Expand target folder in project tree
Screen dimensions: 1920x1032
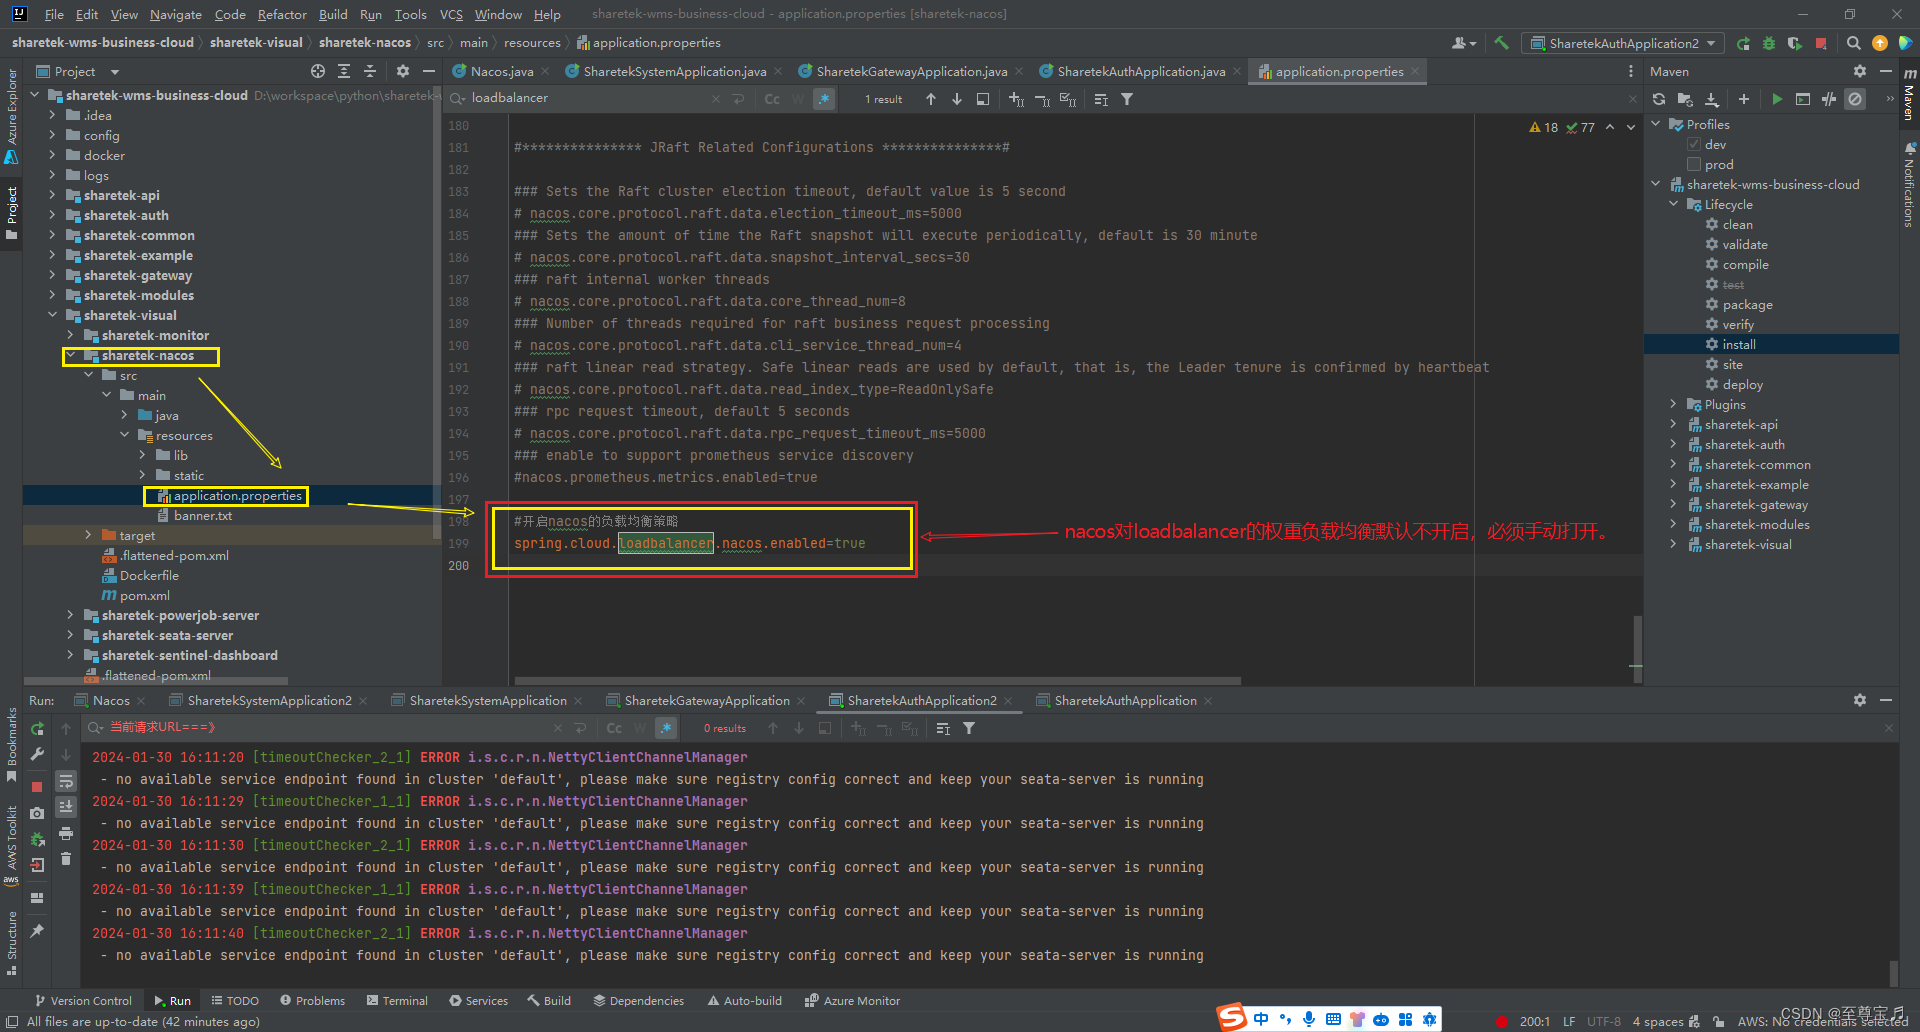[89, 535]
